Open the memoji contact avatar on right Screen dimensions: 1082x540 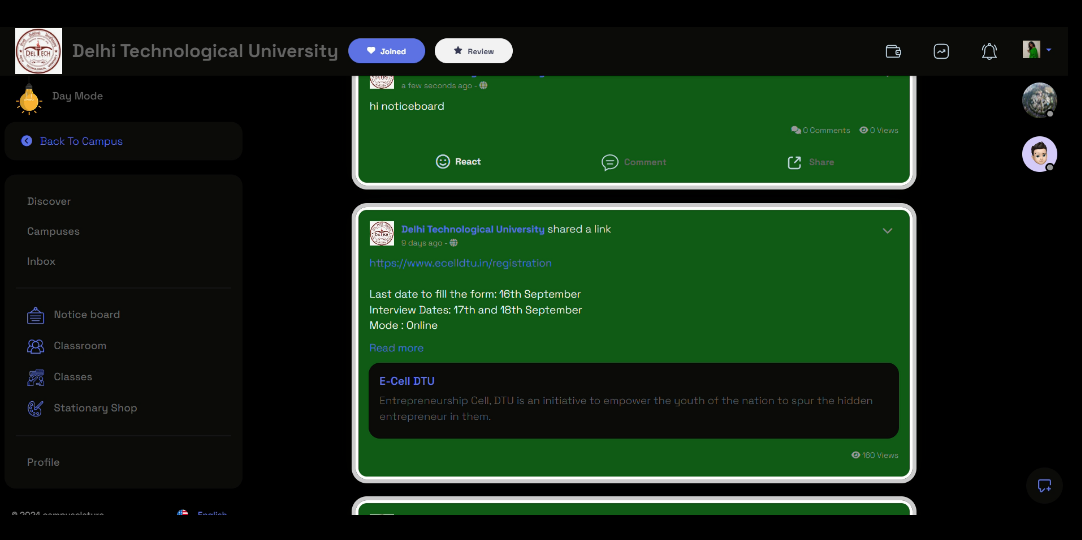click(1039, 154)
